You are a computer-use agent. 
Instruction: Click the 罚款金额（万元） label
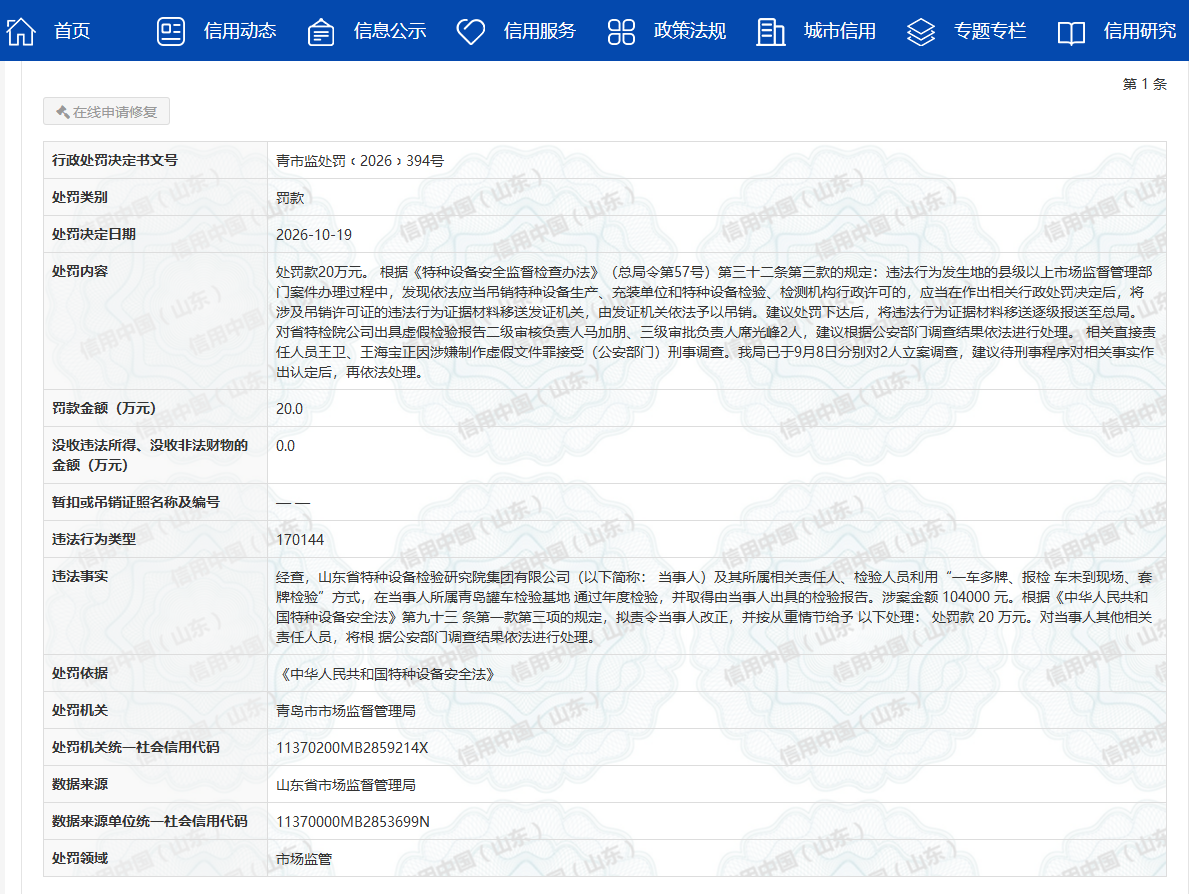click(x=104, y=408)
